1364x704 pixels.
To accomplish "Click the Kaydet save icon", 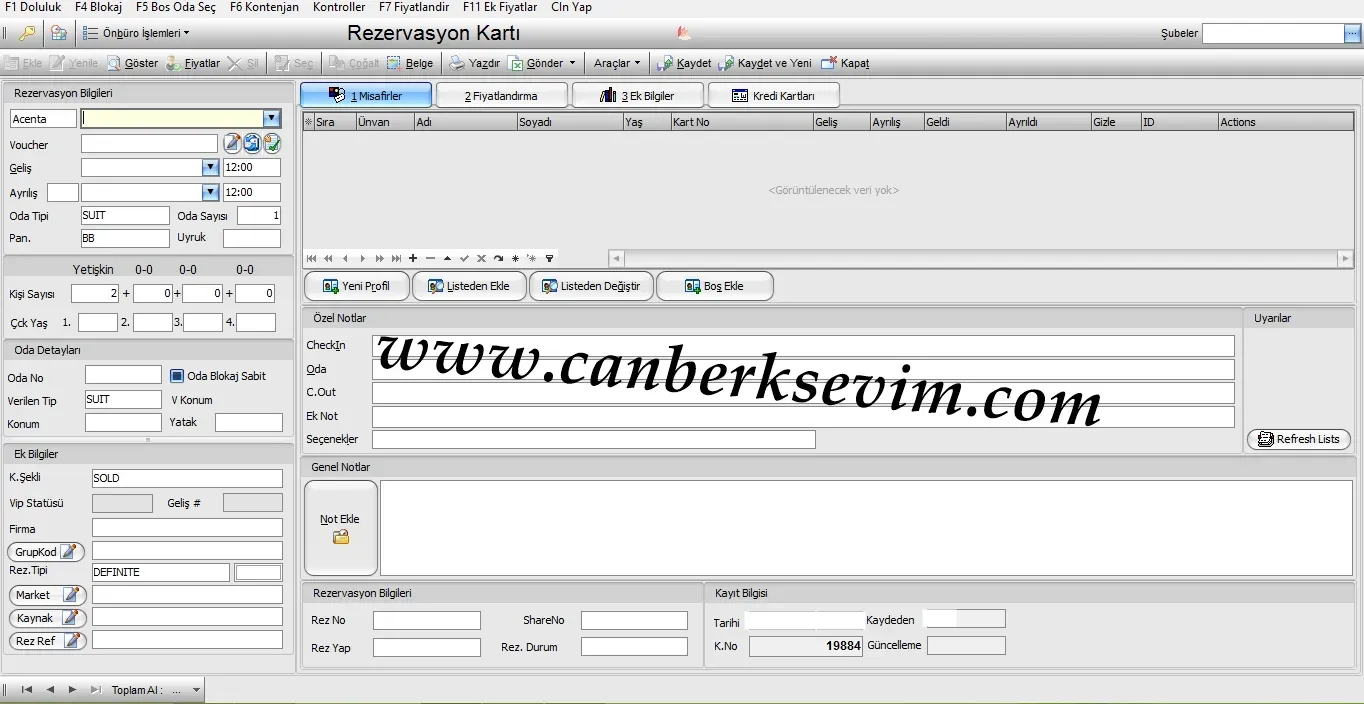I will click(664, 63).
